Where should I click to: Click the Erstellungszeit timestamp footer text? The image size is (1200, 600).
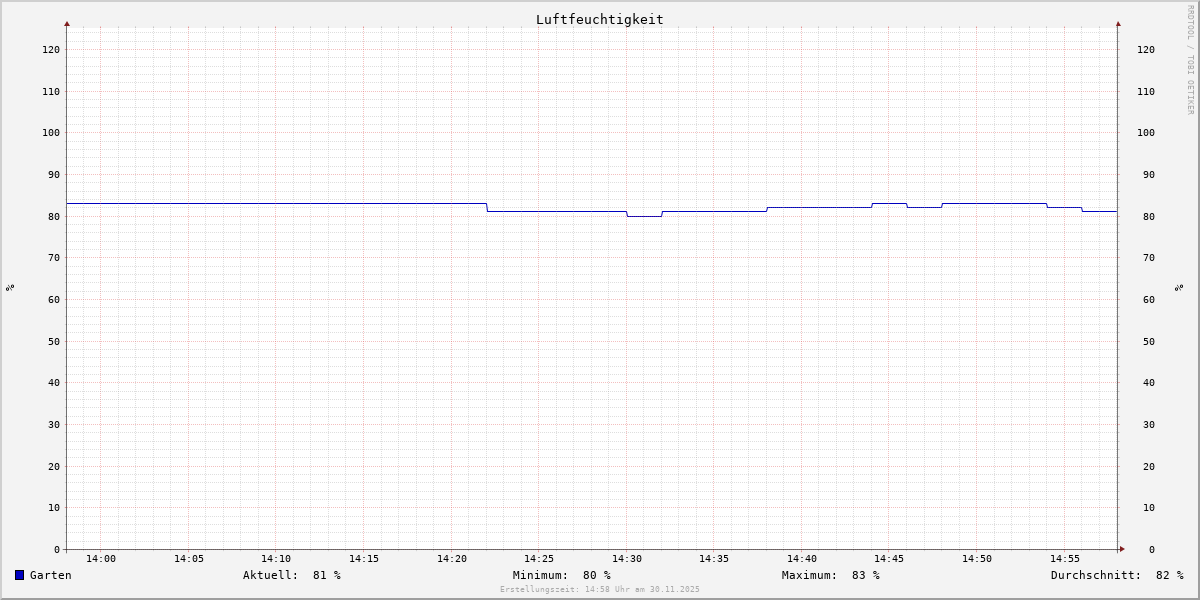point(600,589)
